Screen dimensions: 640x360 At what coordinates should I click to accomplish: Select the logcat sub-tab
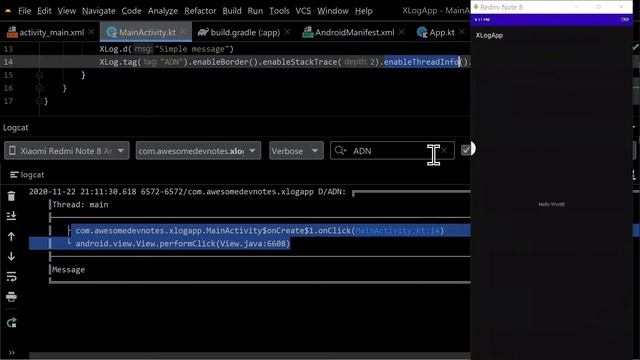(27, 175)
